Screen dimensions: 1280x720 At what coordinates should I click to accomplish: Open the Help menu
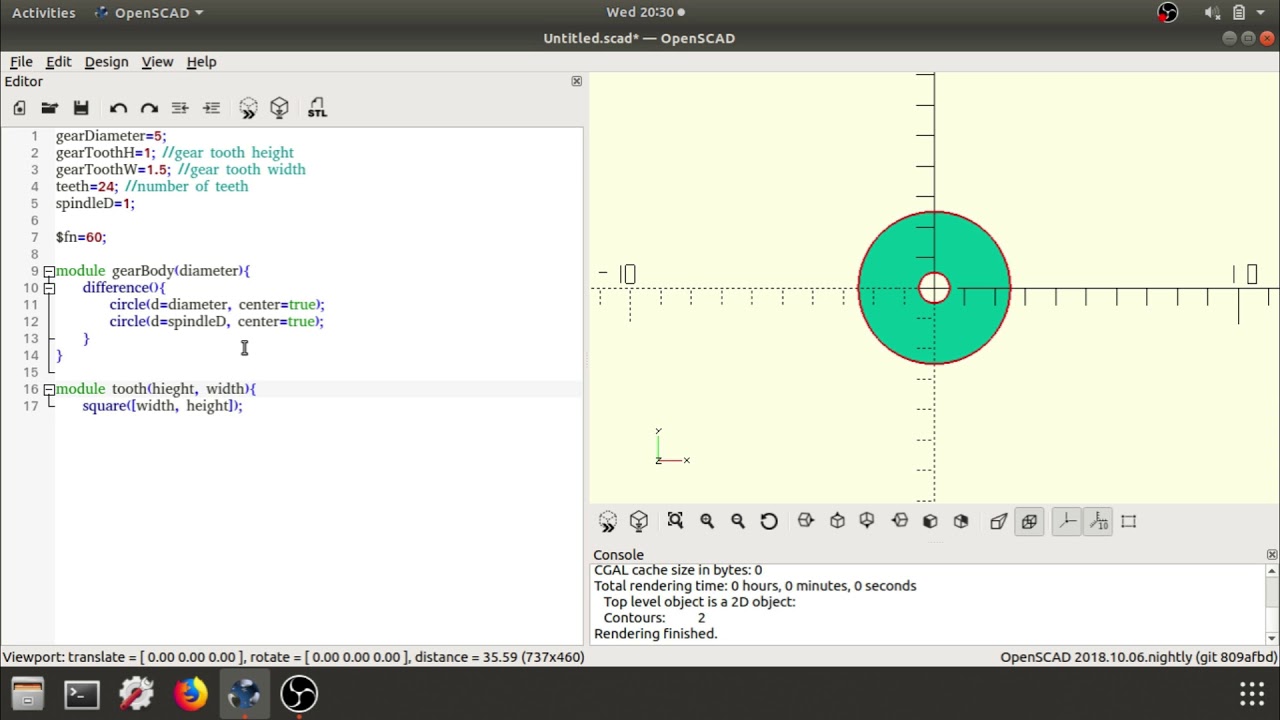point(201,62)
